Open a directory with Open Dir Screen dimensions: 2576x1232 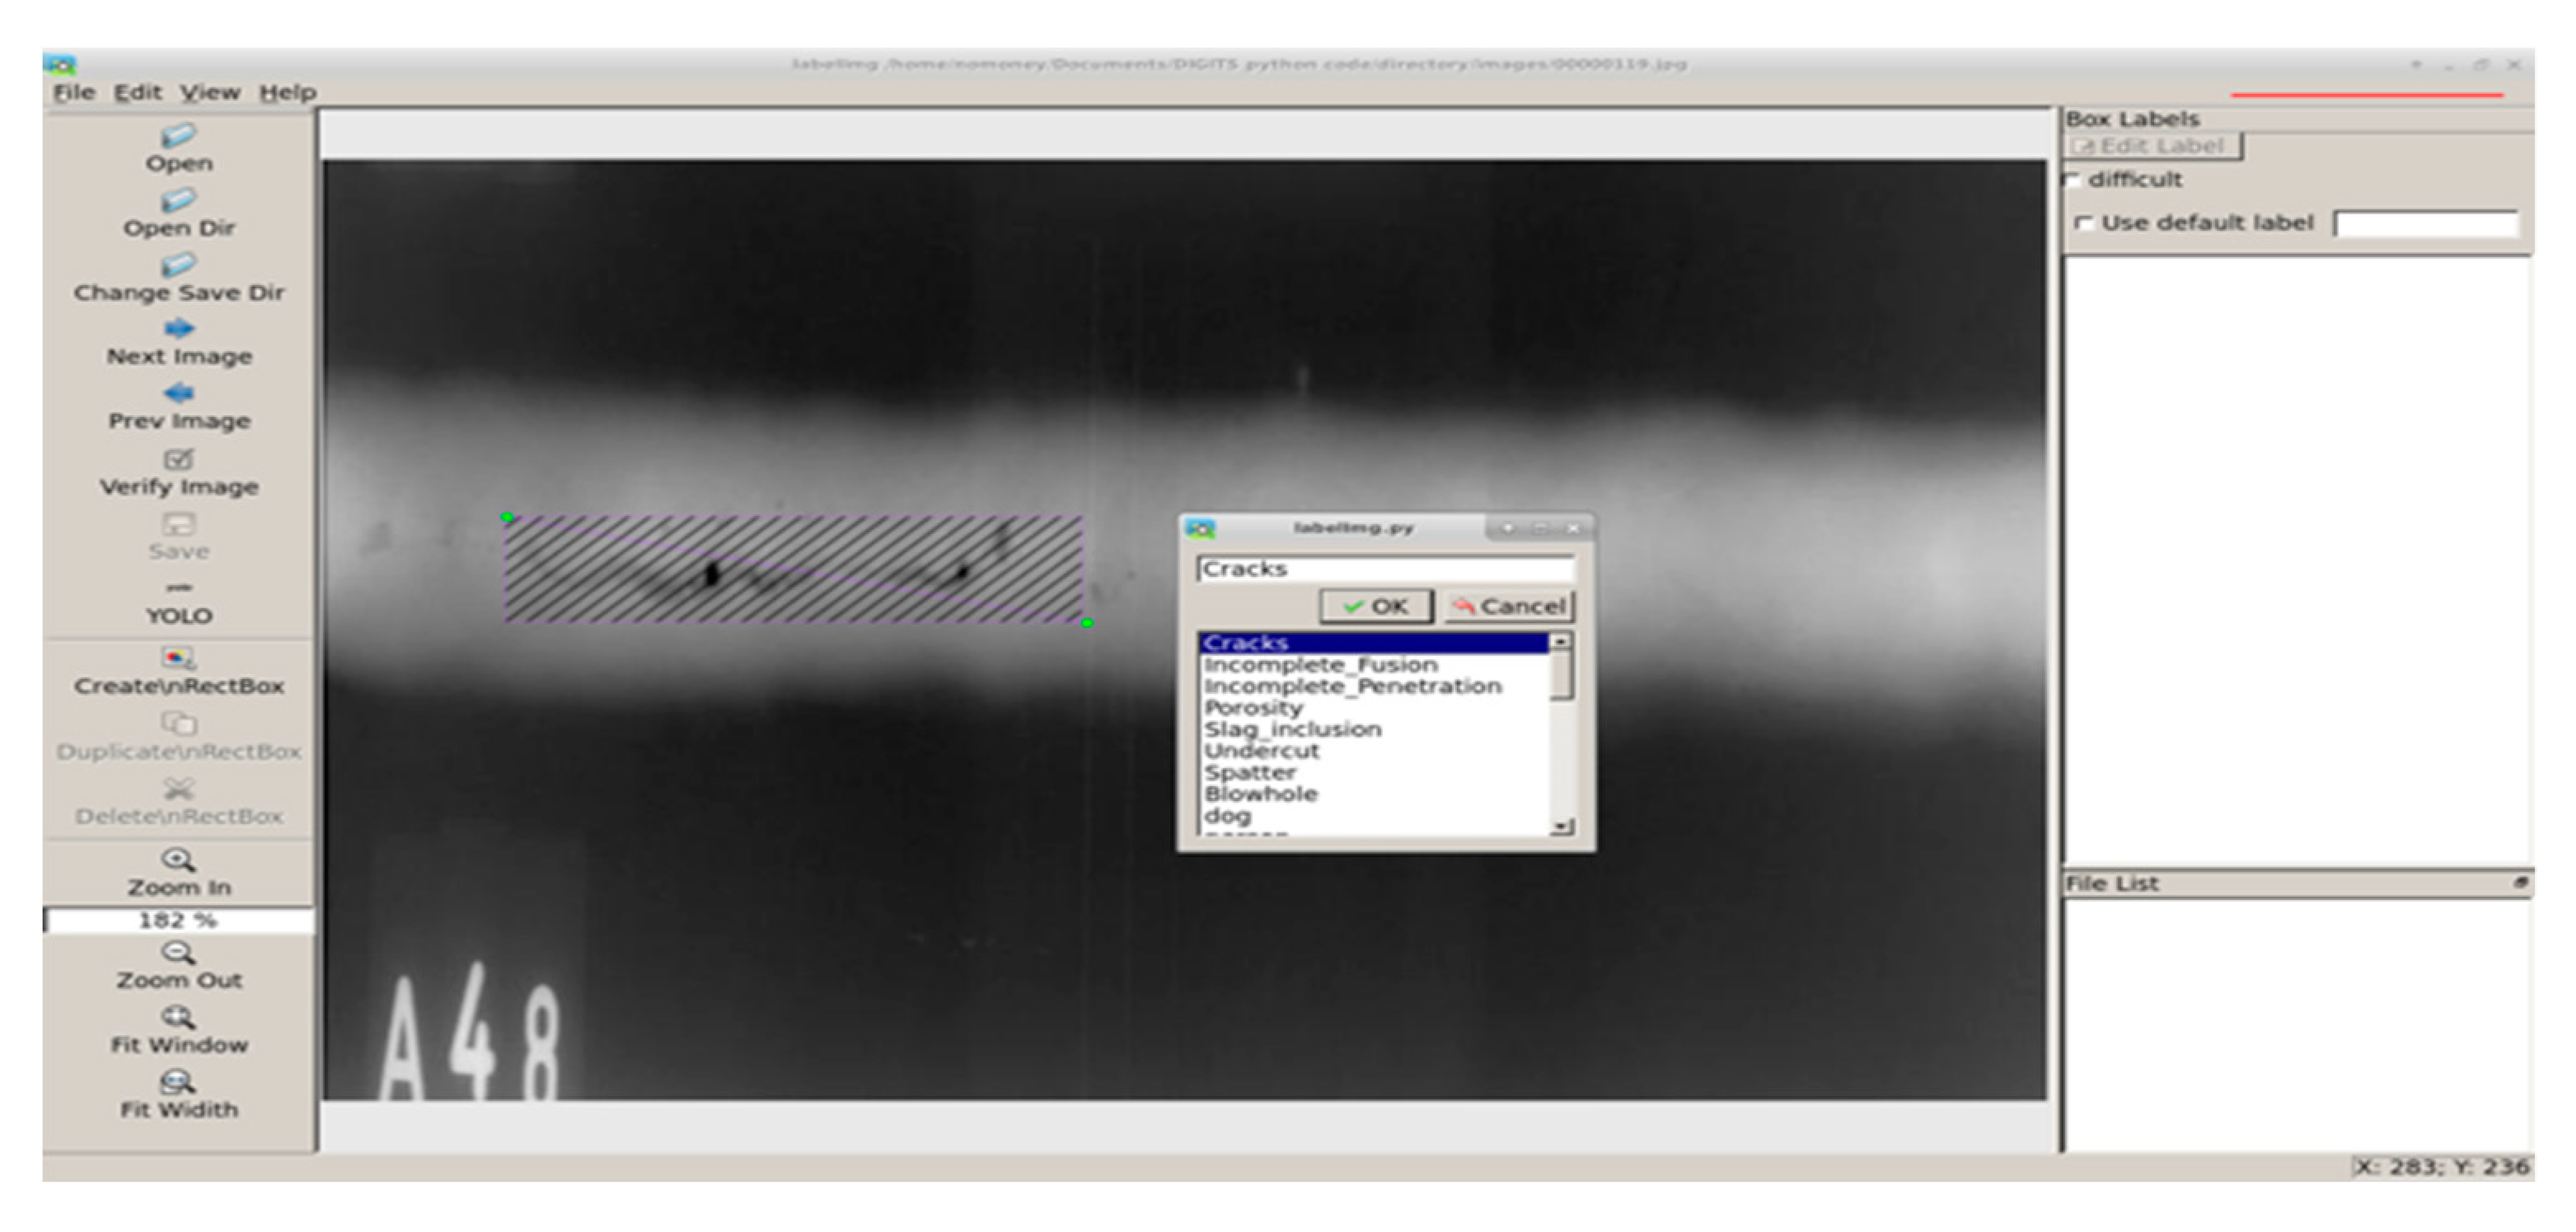click(178, 205)
